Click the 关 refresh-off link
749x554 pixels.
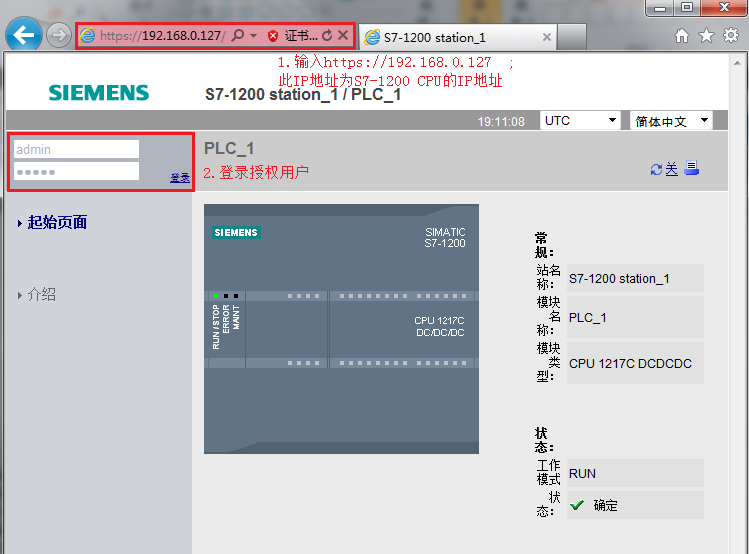point(672,169)
